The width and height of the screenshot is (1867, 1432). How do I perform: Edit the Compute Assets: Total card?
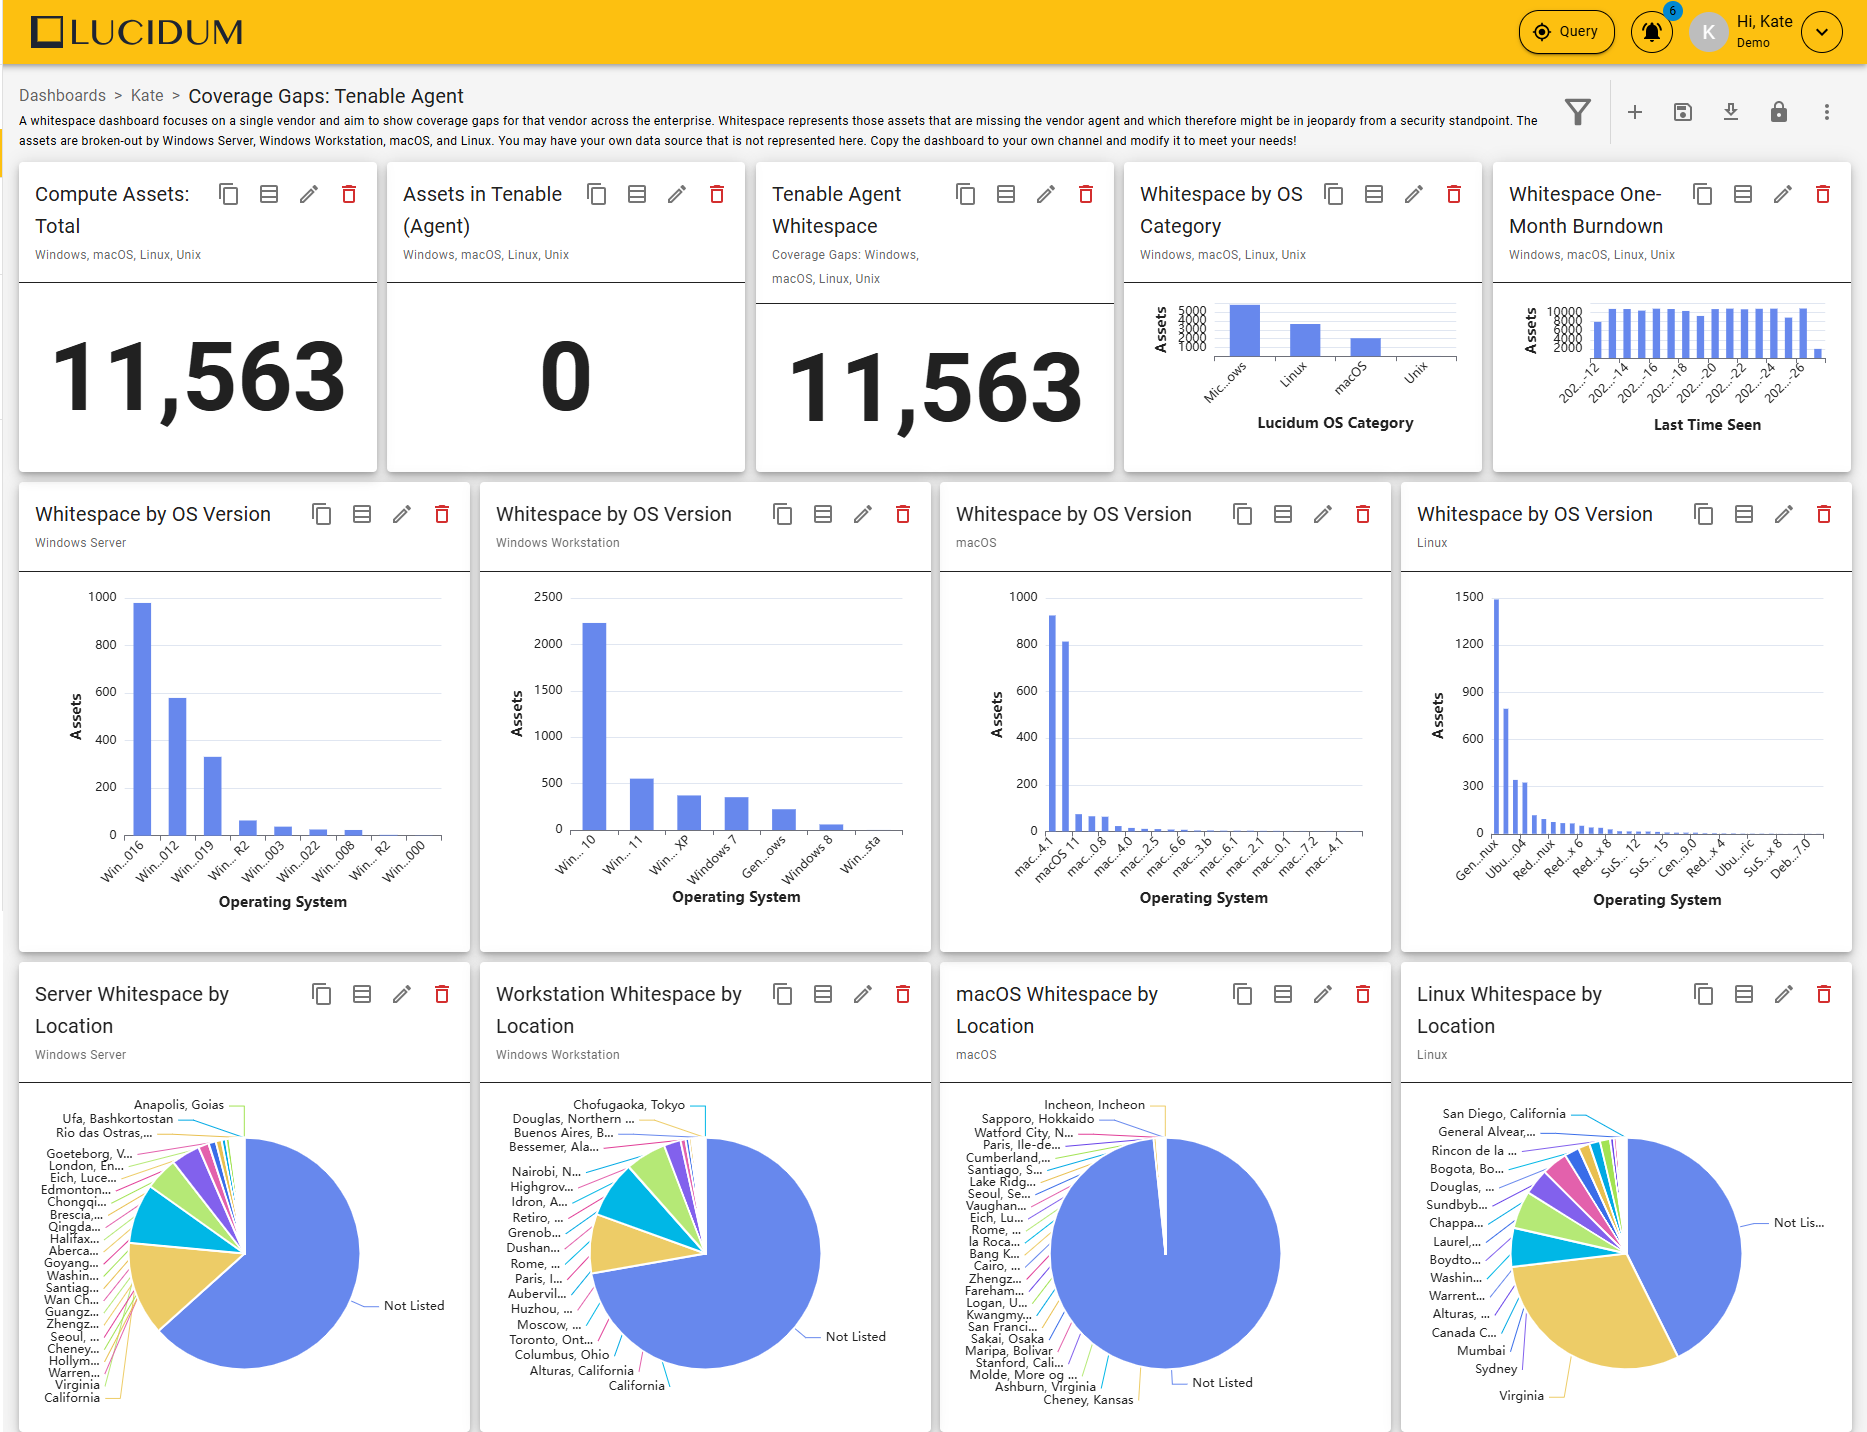point(309,194)
